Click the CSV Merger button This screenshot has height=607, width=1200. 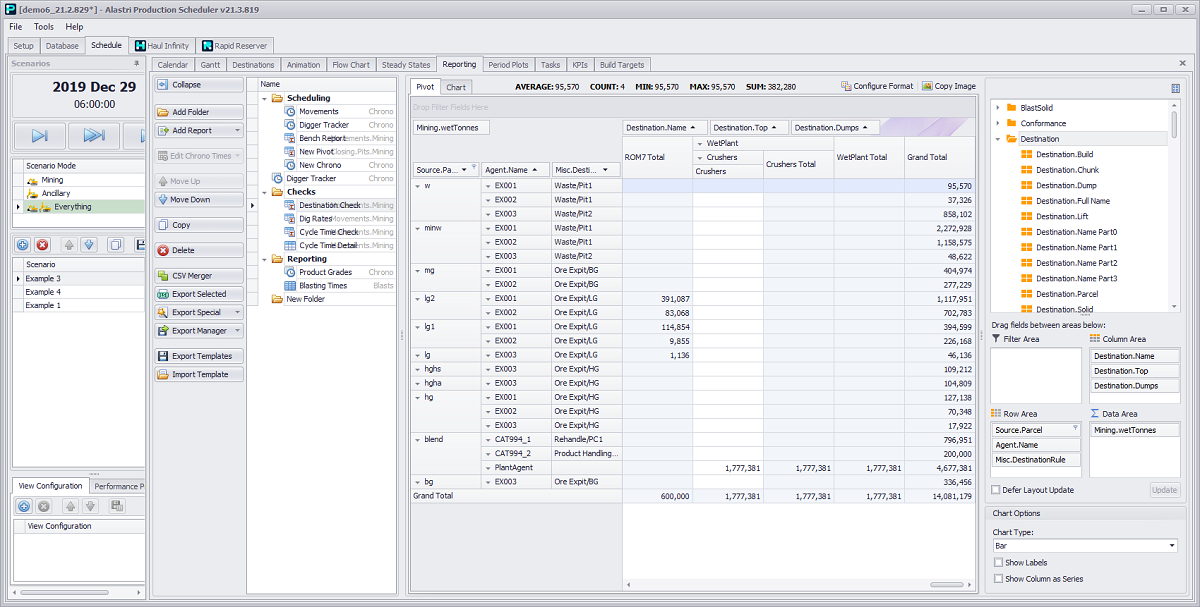[199, 276]
